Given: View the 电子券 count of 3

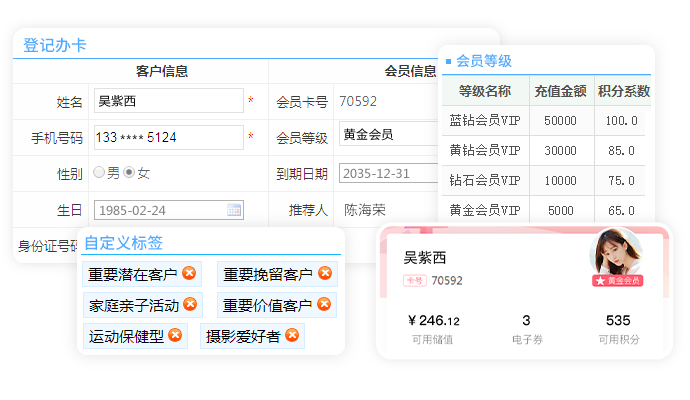Looking at the screenshot, I should 526,321.
